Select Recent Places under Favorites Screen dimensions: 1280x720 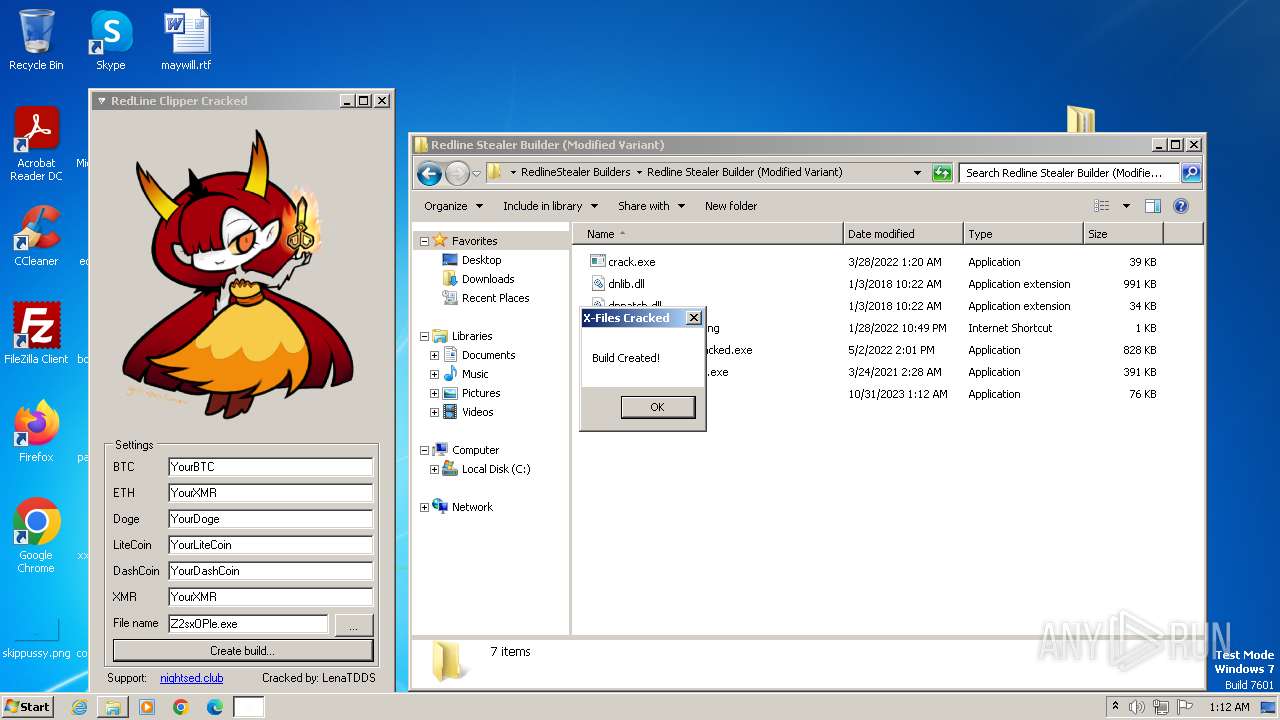click(x=495, y=298)
